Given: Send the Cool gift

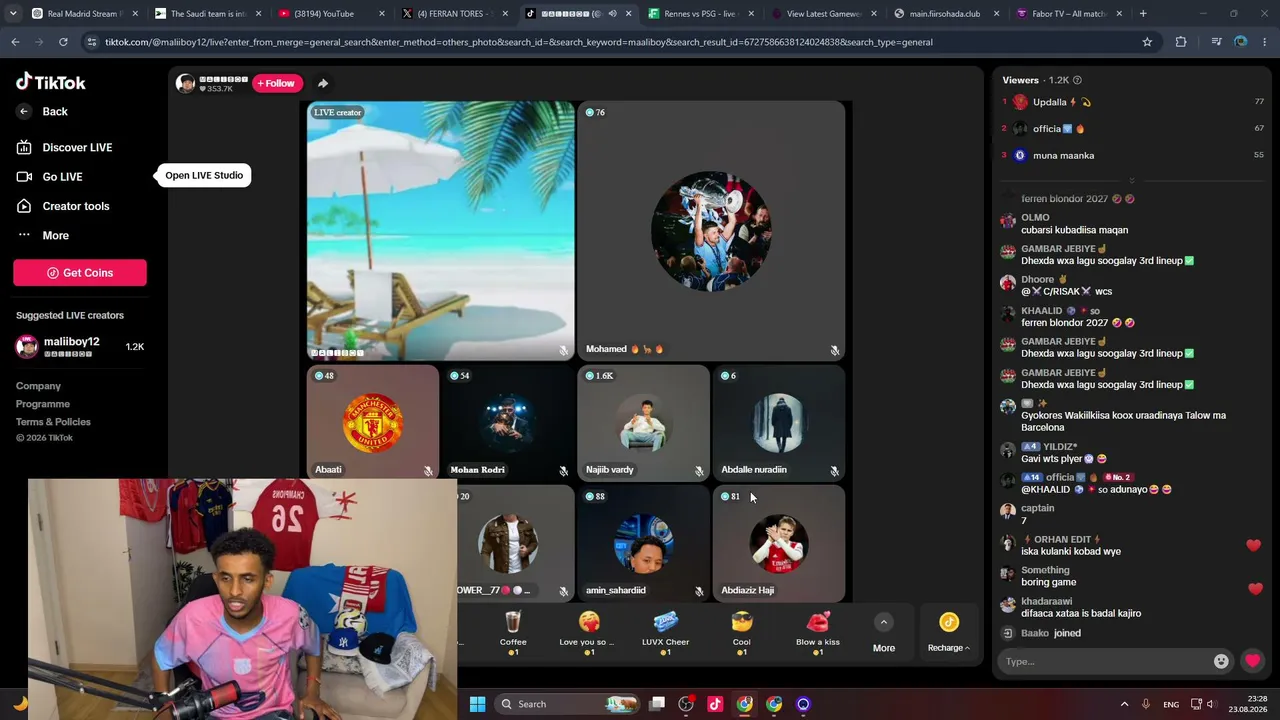Looking at the screenshot, I should click(x=741, y=633).
